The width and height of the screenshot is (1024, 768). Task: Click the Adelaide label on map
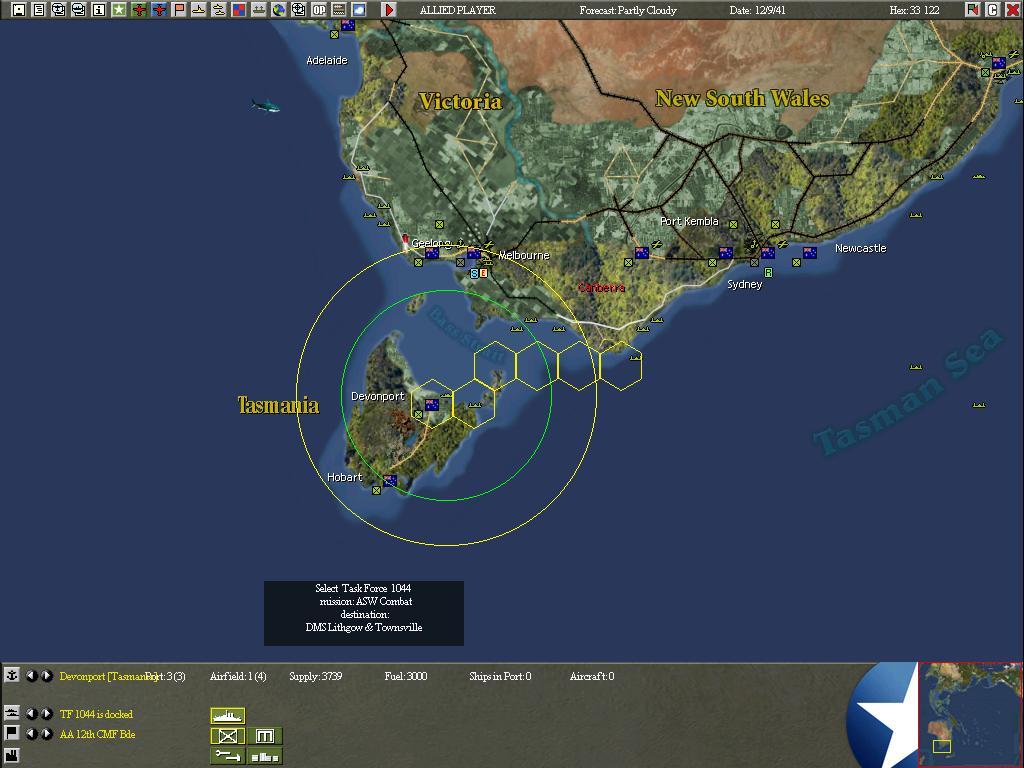pos(327,60)
